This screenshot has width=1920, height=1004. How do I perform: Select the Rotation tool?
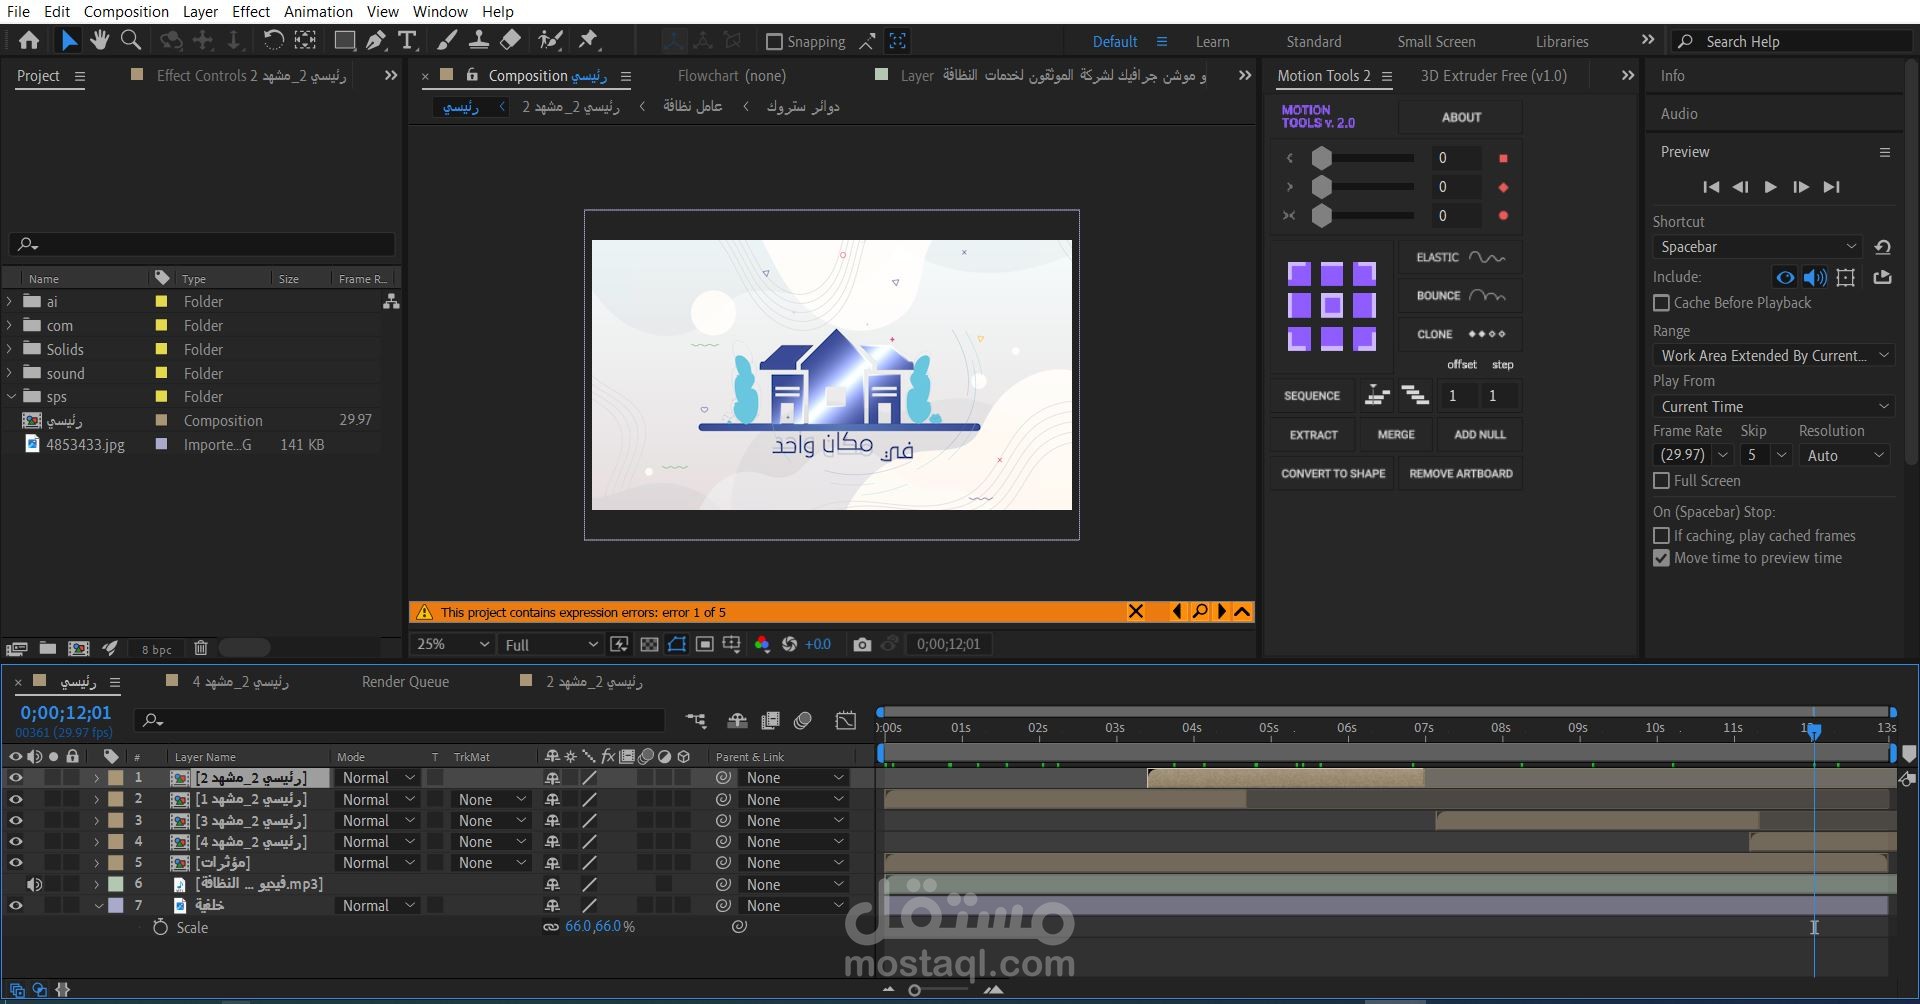point(273,41)
